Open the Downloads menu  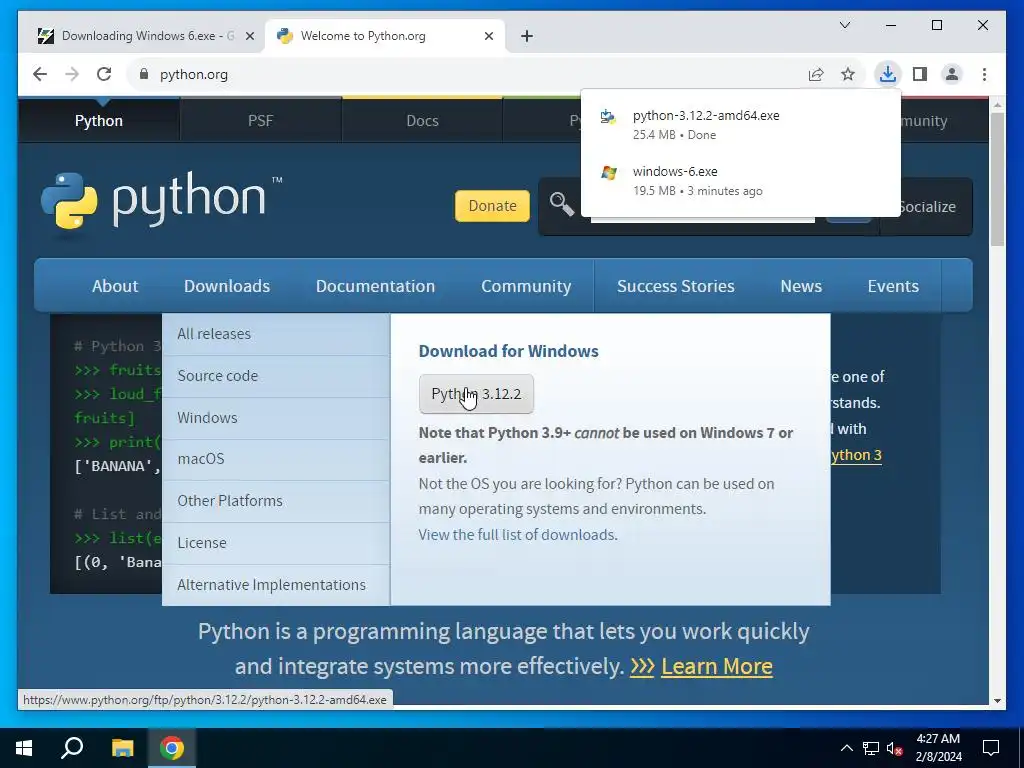pos(227,286)
